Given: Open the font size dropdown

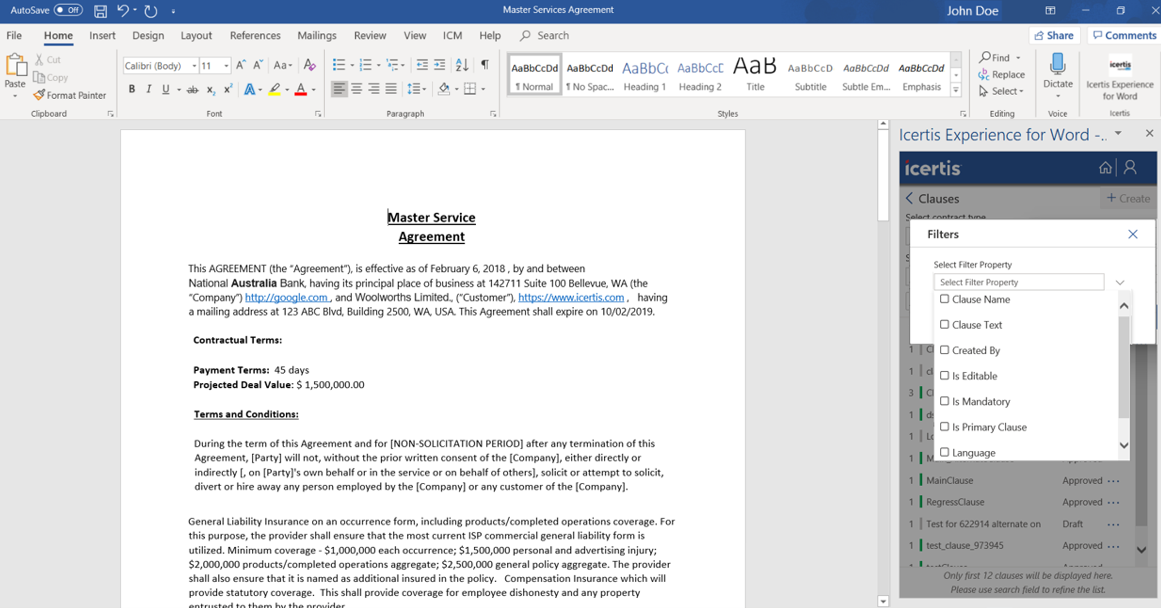Looking at the screenshot, I should pos(226,66).
